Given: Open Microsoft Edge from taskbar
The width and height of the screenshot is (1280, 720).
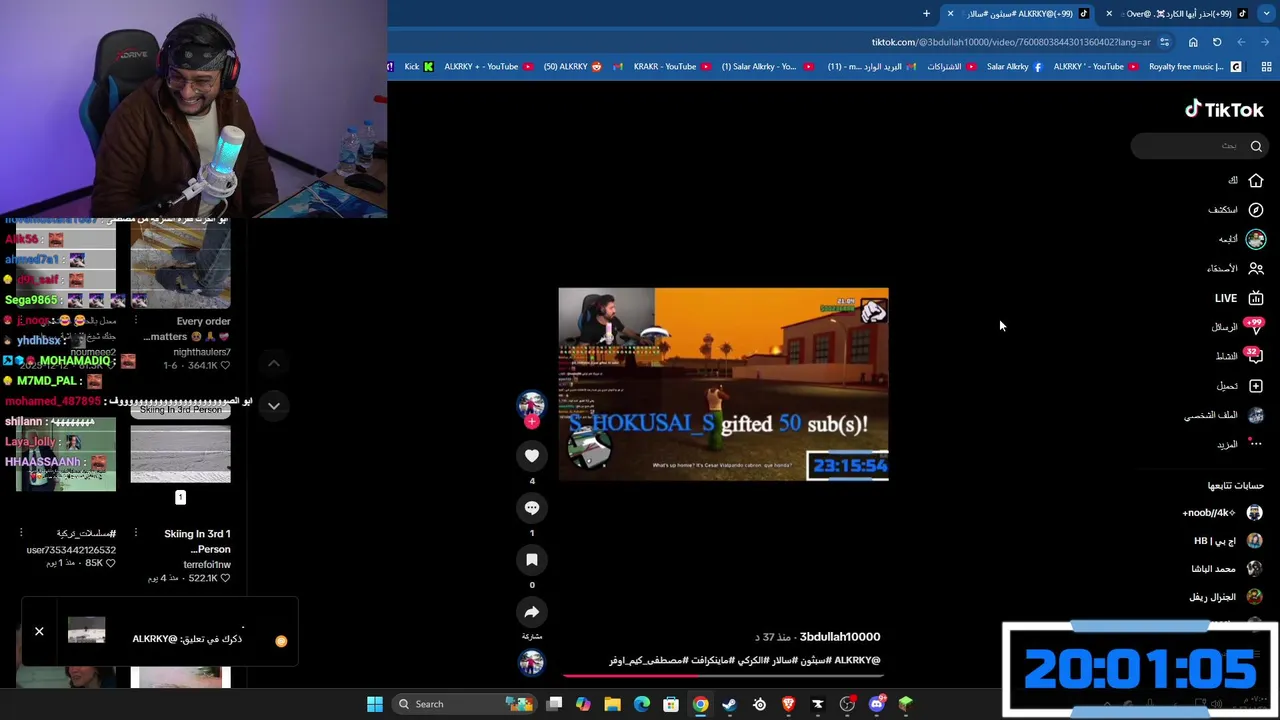Looking at the screenshot, I should click(642, 704).
